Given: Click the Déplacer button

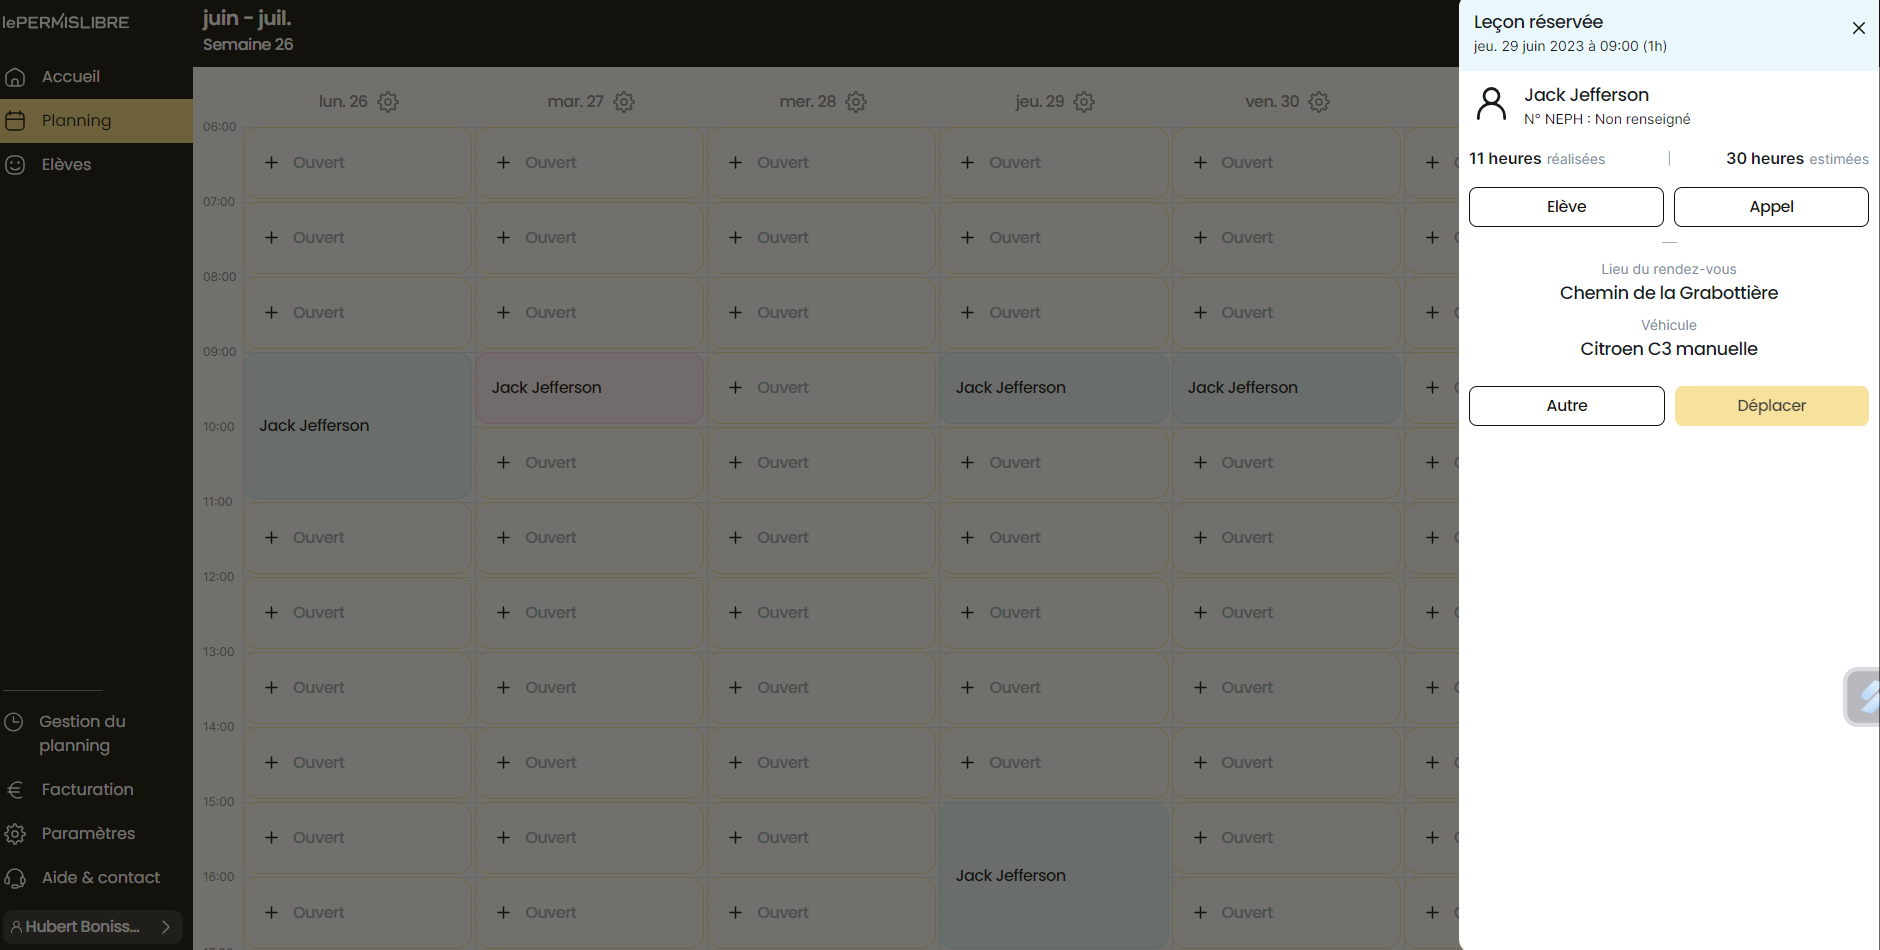Looking at the screenshot, I should (1771, 406).
